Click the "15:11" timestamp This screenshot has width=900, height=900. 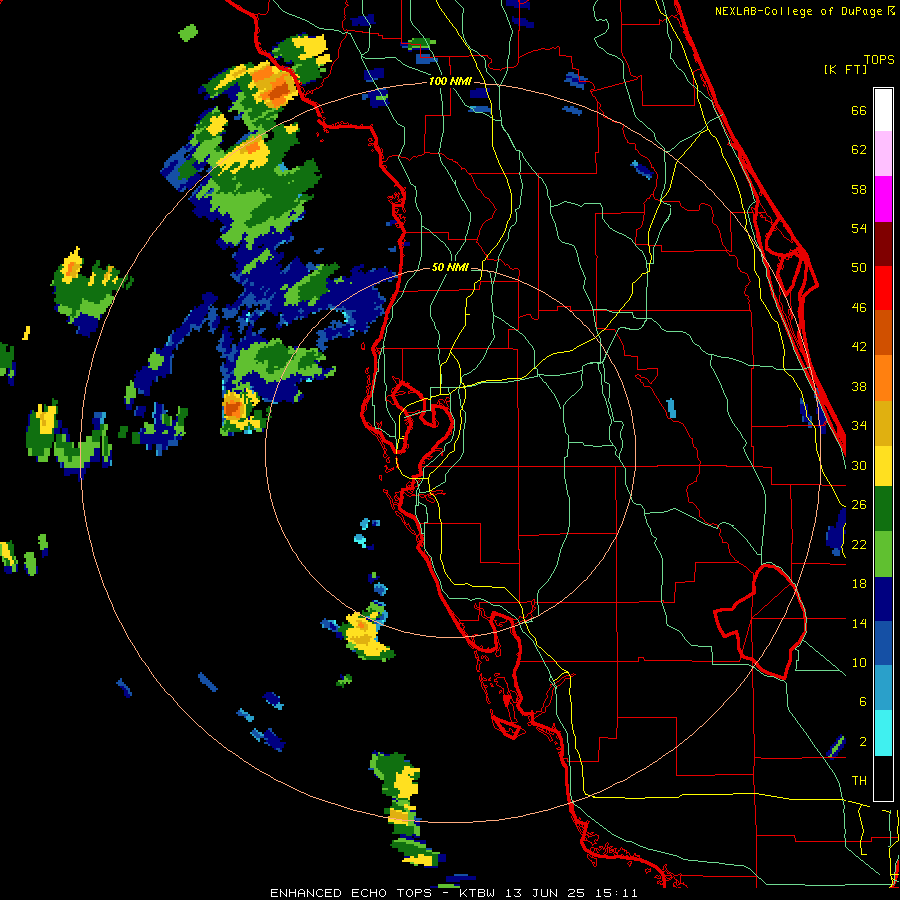[x=616, y=893]
